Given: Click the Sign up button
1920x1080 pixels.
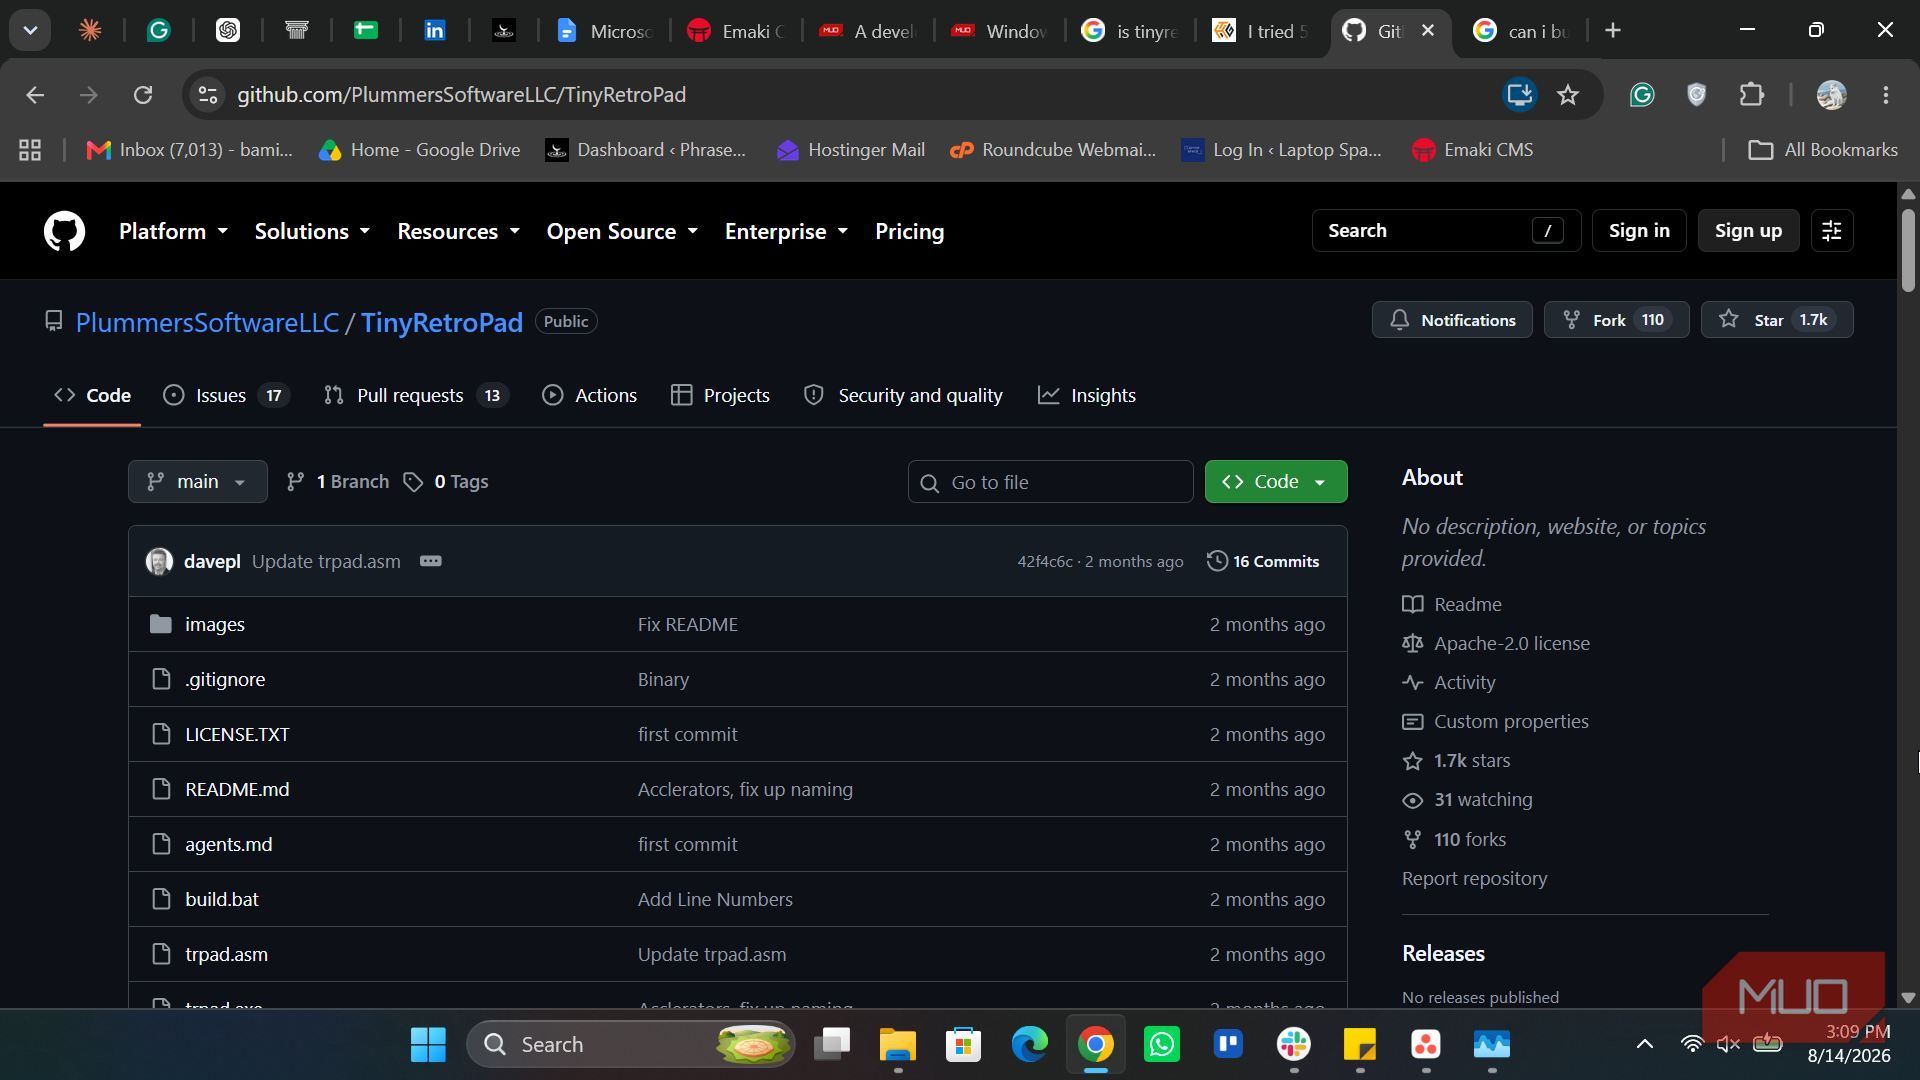Looking at the screenshot, I should tap(1748, 231).
